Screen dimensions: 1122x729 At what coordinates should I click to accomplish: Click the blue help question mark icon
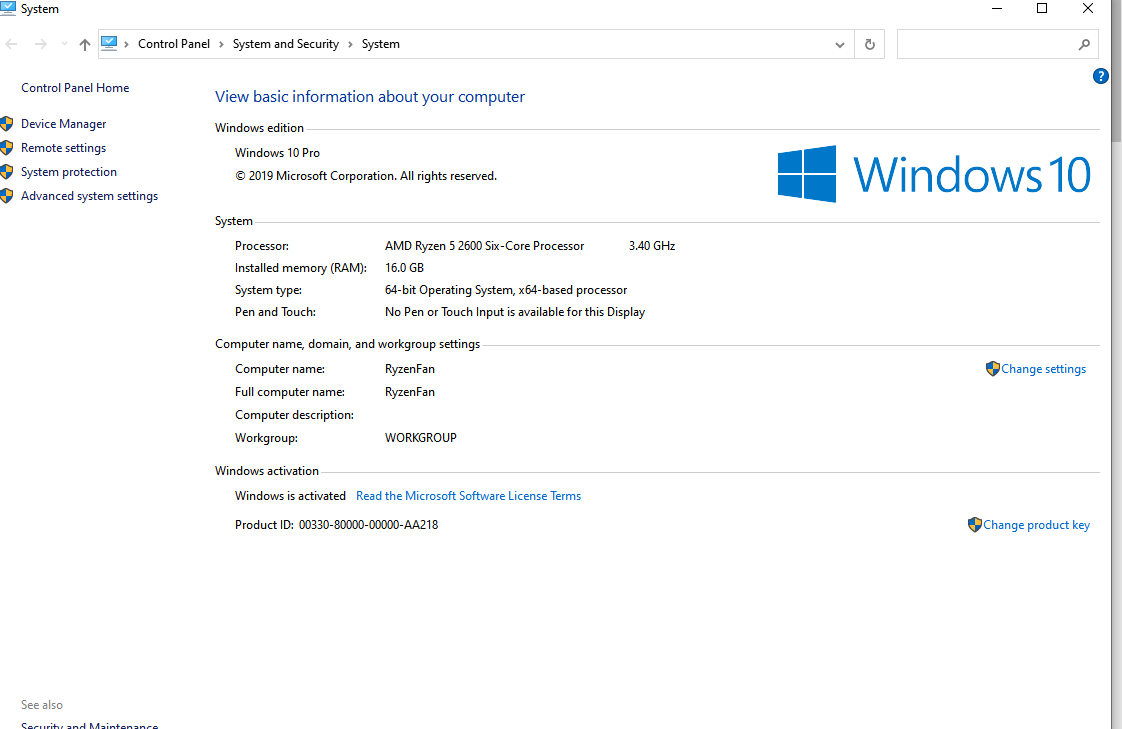pos(1101,76)
